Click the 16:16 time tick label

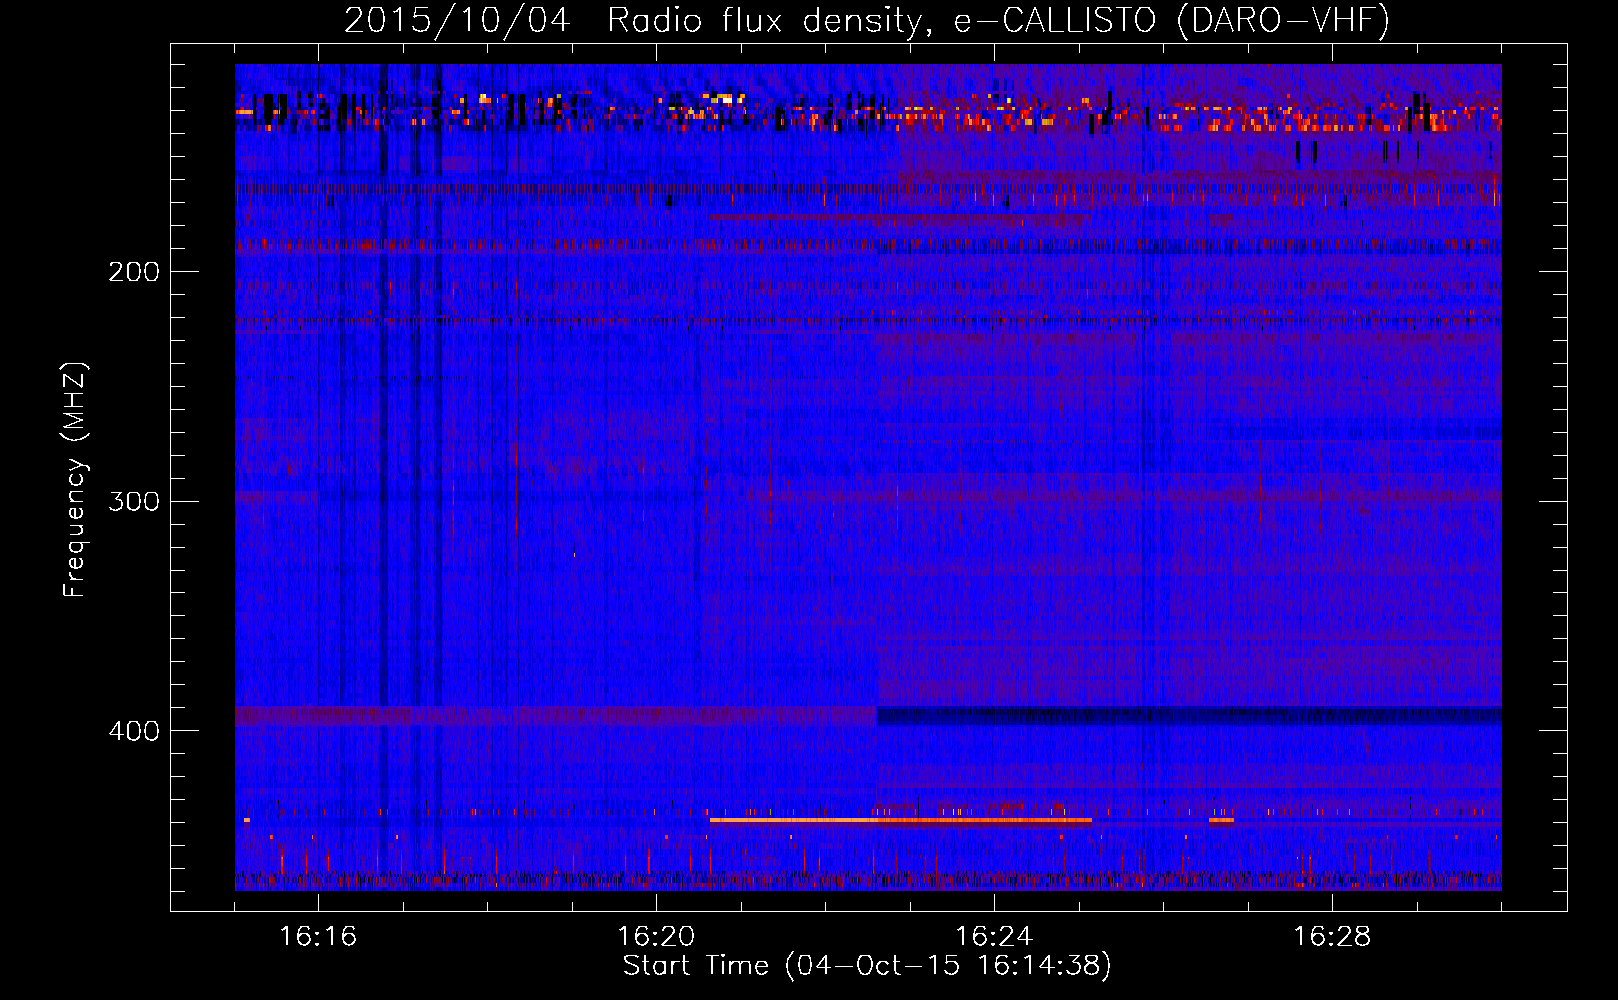318,936
